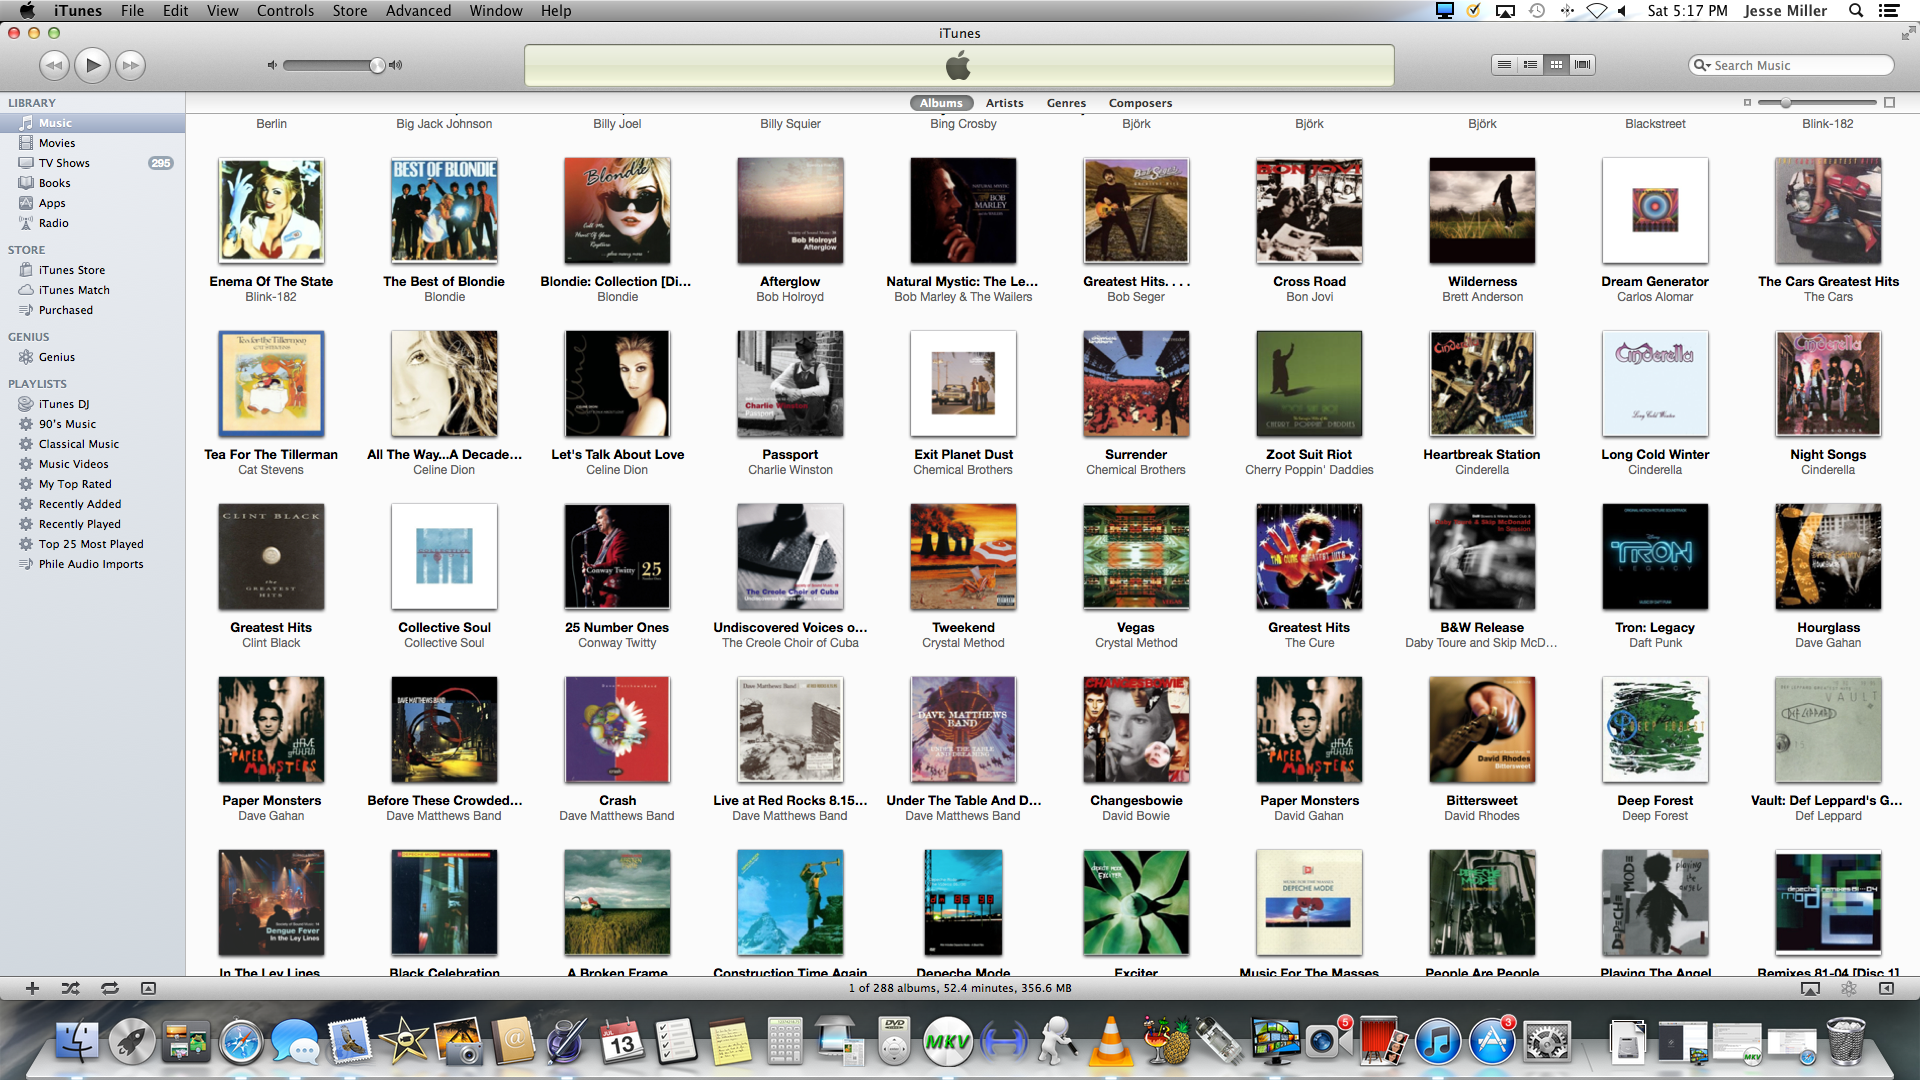Select Music in the Library sidebar
Screen dimensions: 1920x1080
[92, 123]
